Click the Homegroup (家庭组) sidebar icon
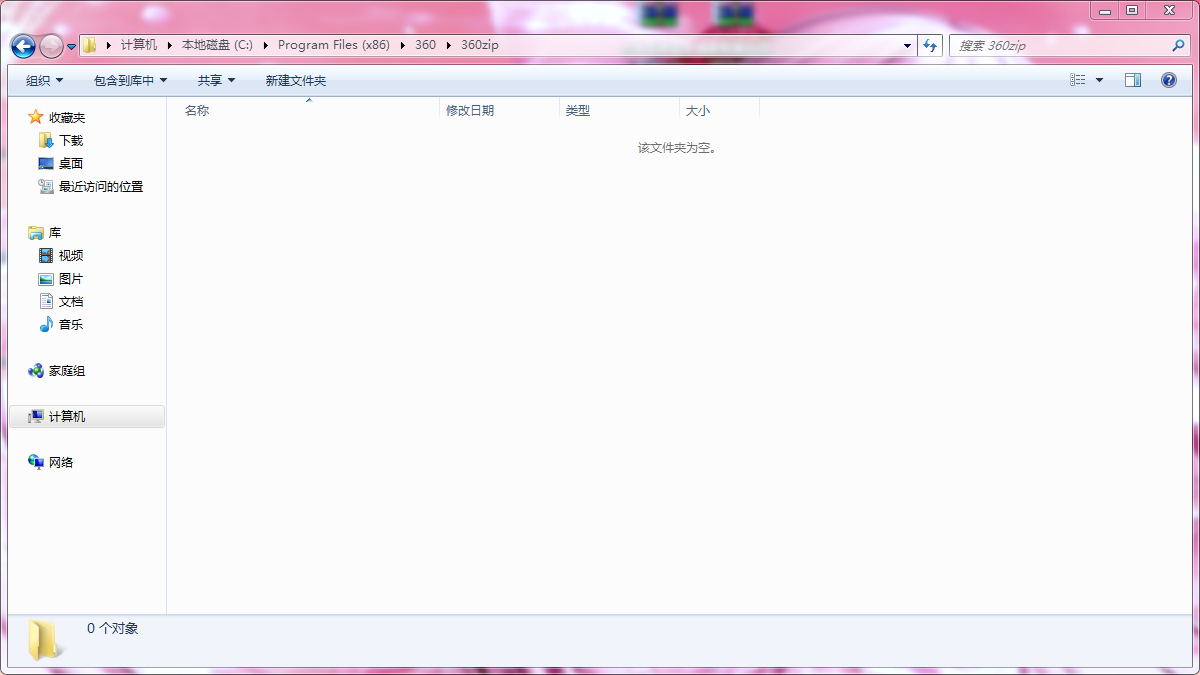 (62, 371)
